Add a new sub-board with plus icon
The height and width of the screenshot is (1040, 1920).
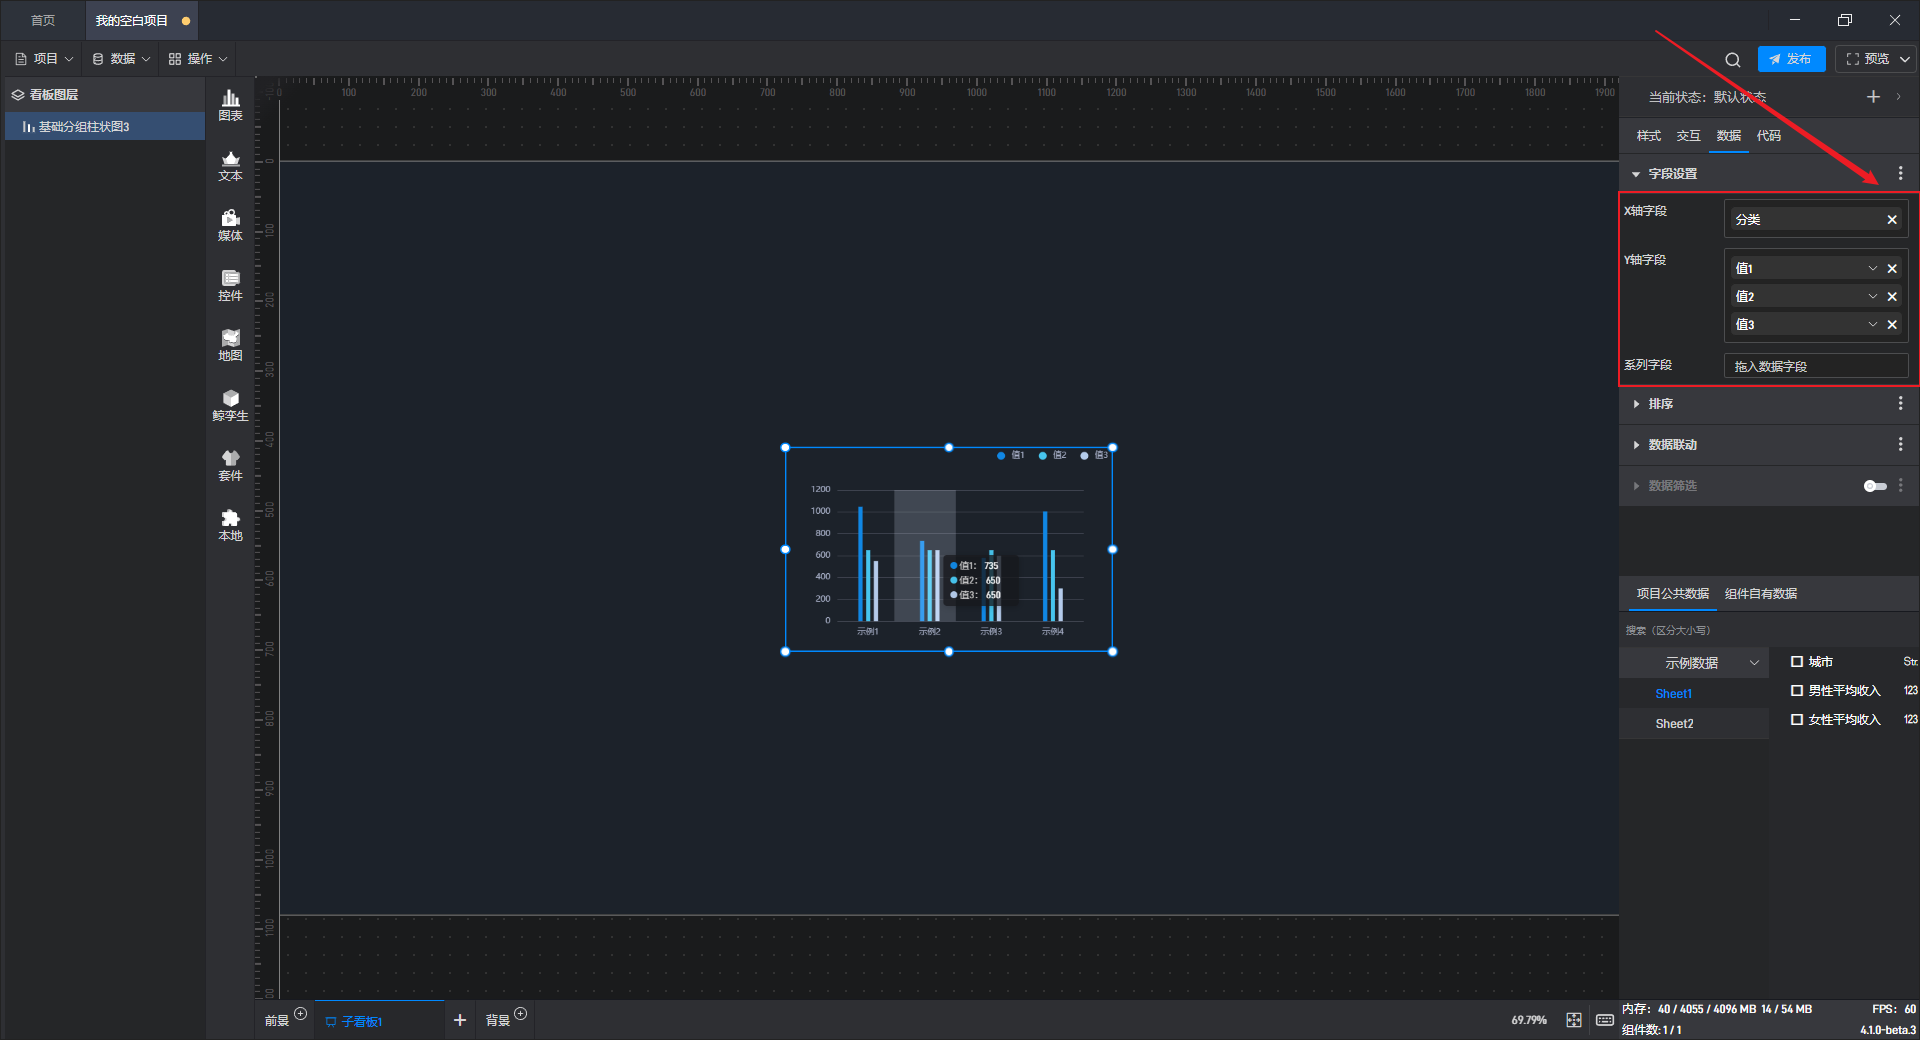tap(460, 1020)
